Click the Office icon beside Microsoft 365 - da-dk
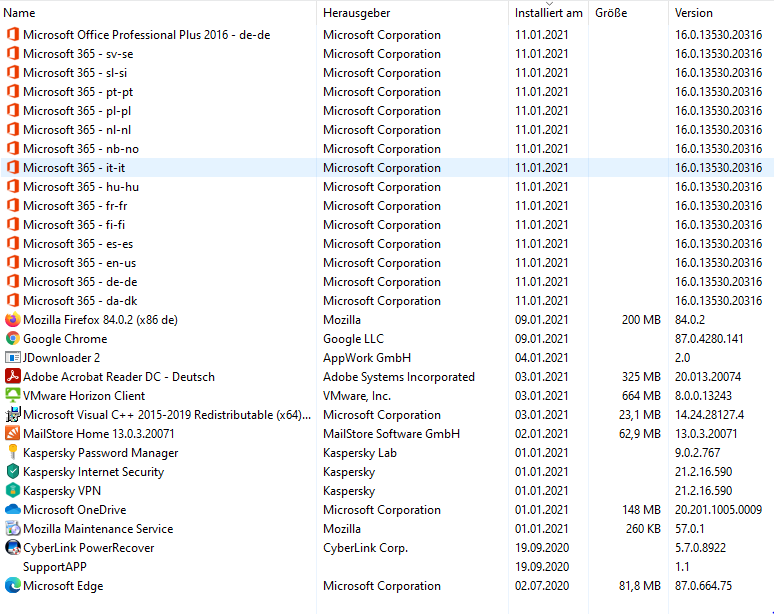Screen dimensions: 774x614 tap(13, 301)
